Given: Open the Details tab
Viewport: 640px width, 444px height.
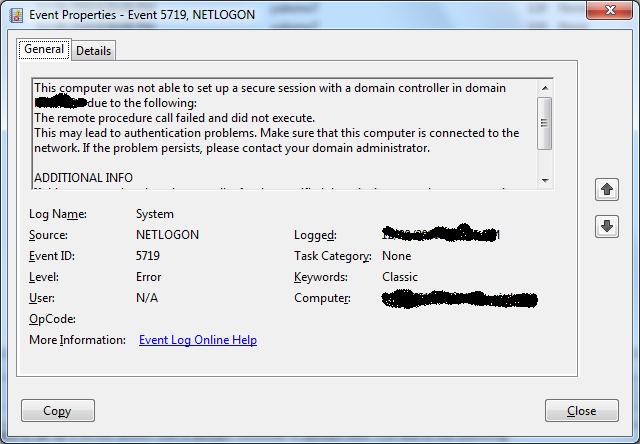Looking at the screenshot, I should [93, 51].
